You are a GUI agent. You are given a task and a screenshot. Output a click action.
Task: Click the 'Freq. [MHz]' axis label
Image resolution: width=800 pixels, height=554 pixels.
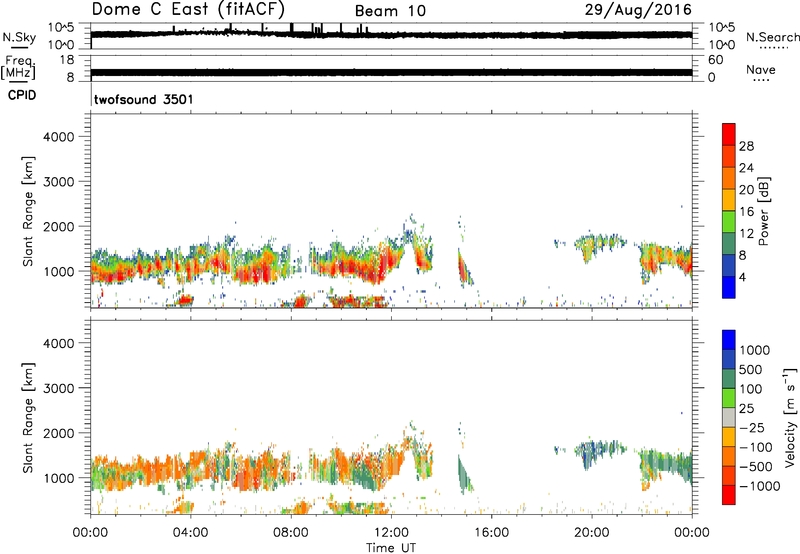19,67
